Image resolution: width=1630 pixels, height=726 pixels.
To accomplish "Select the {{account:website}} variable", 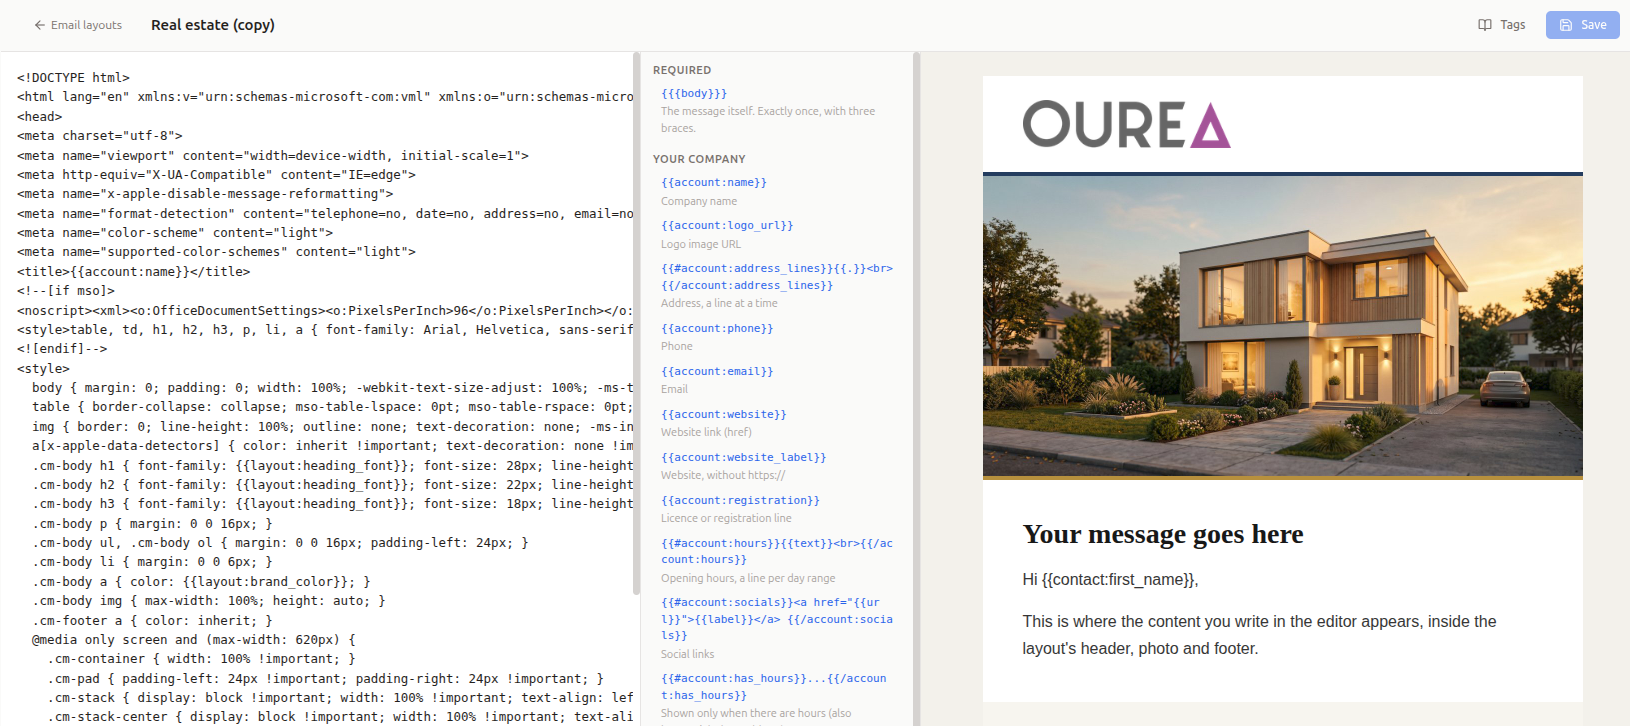I will tap(724, 415).
